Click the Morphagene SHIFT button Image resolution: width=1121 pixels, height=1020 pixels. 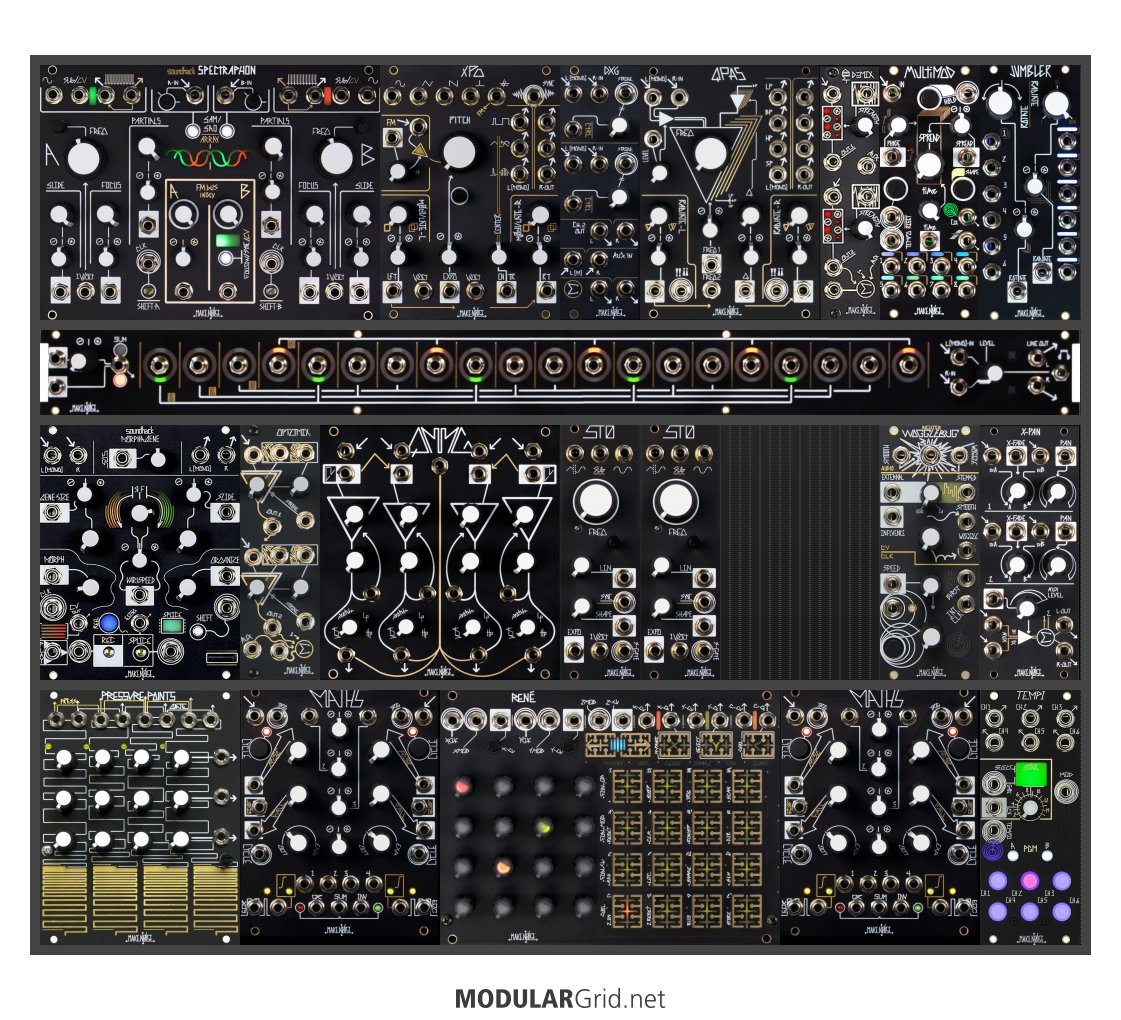pos(197,632)
